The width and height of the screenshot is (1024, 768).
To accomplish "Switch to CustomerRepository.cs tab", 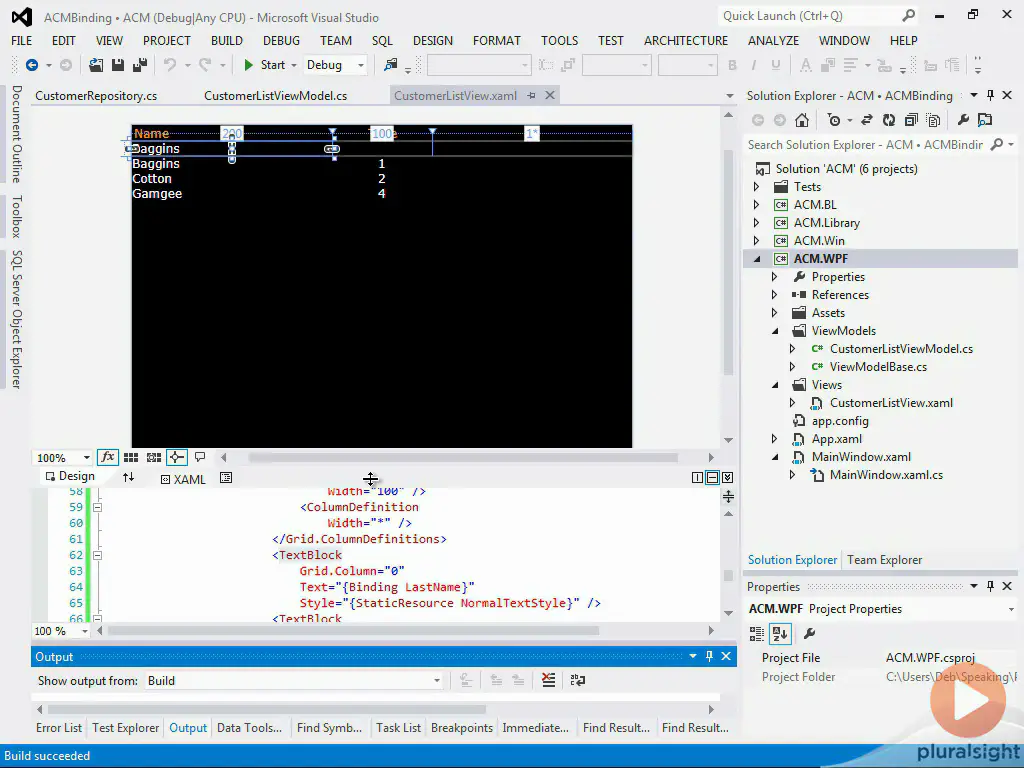I will click(x=96, y=95).
